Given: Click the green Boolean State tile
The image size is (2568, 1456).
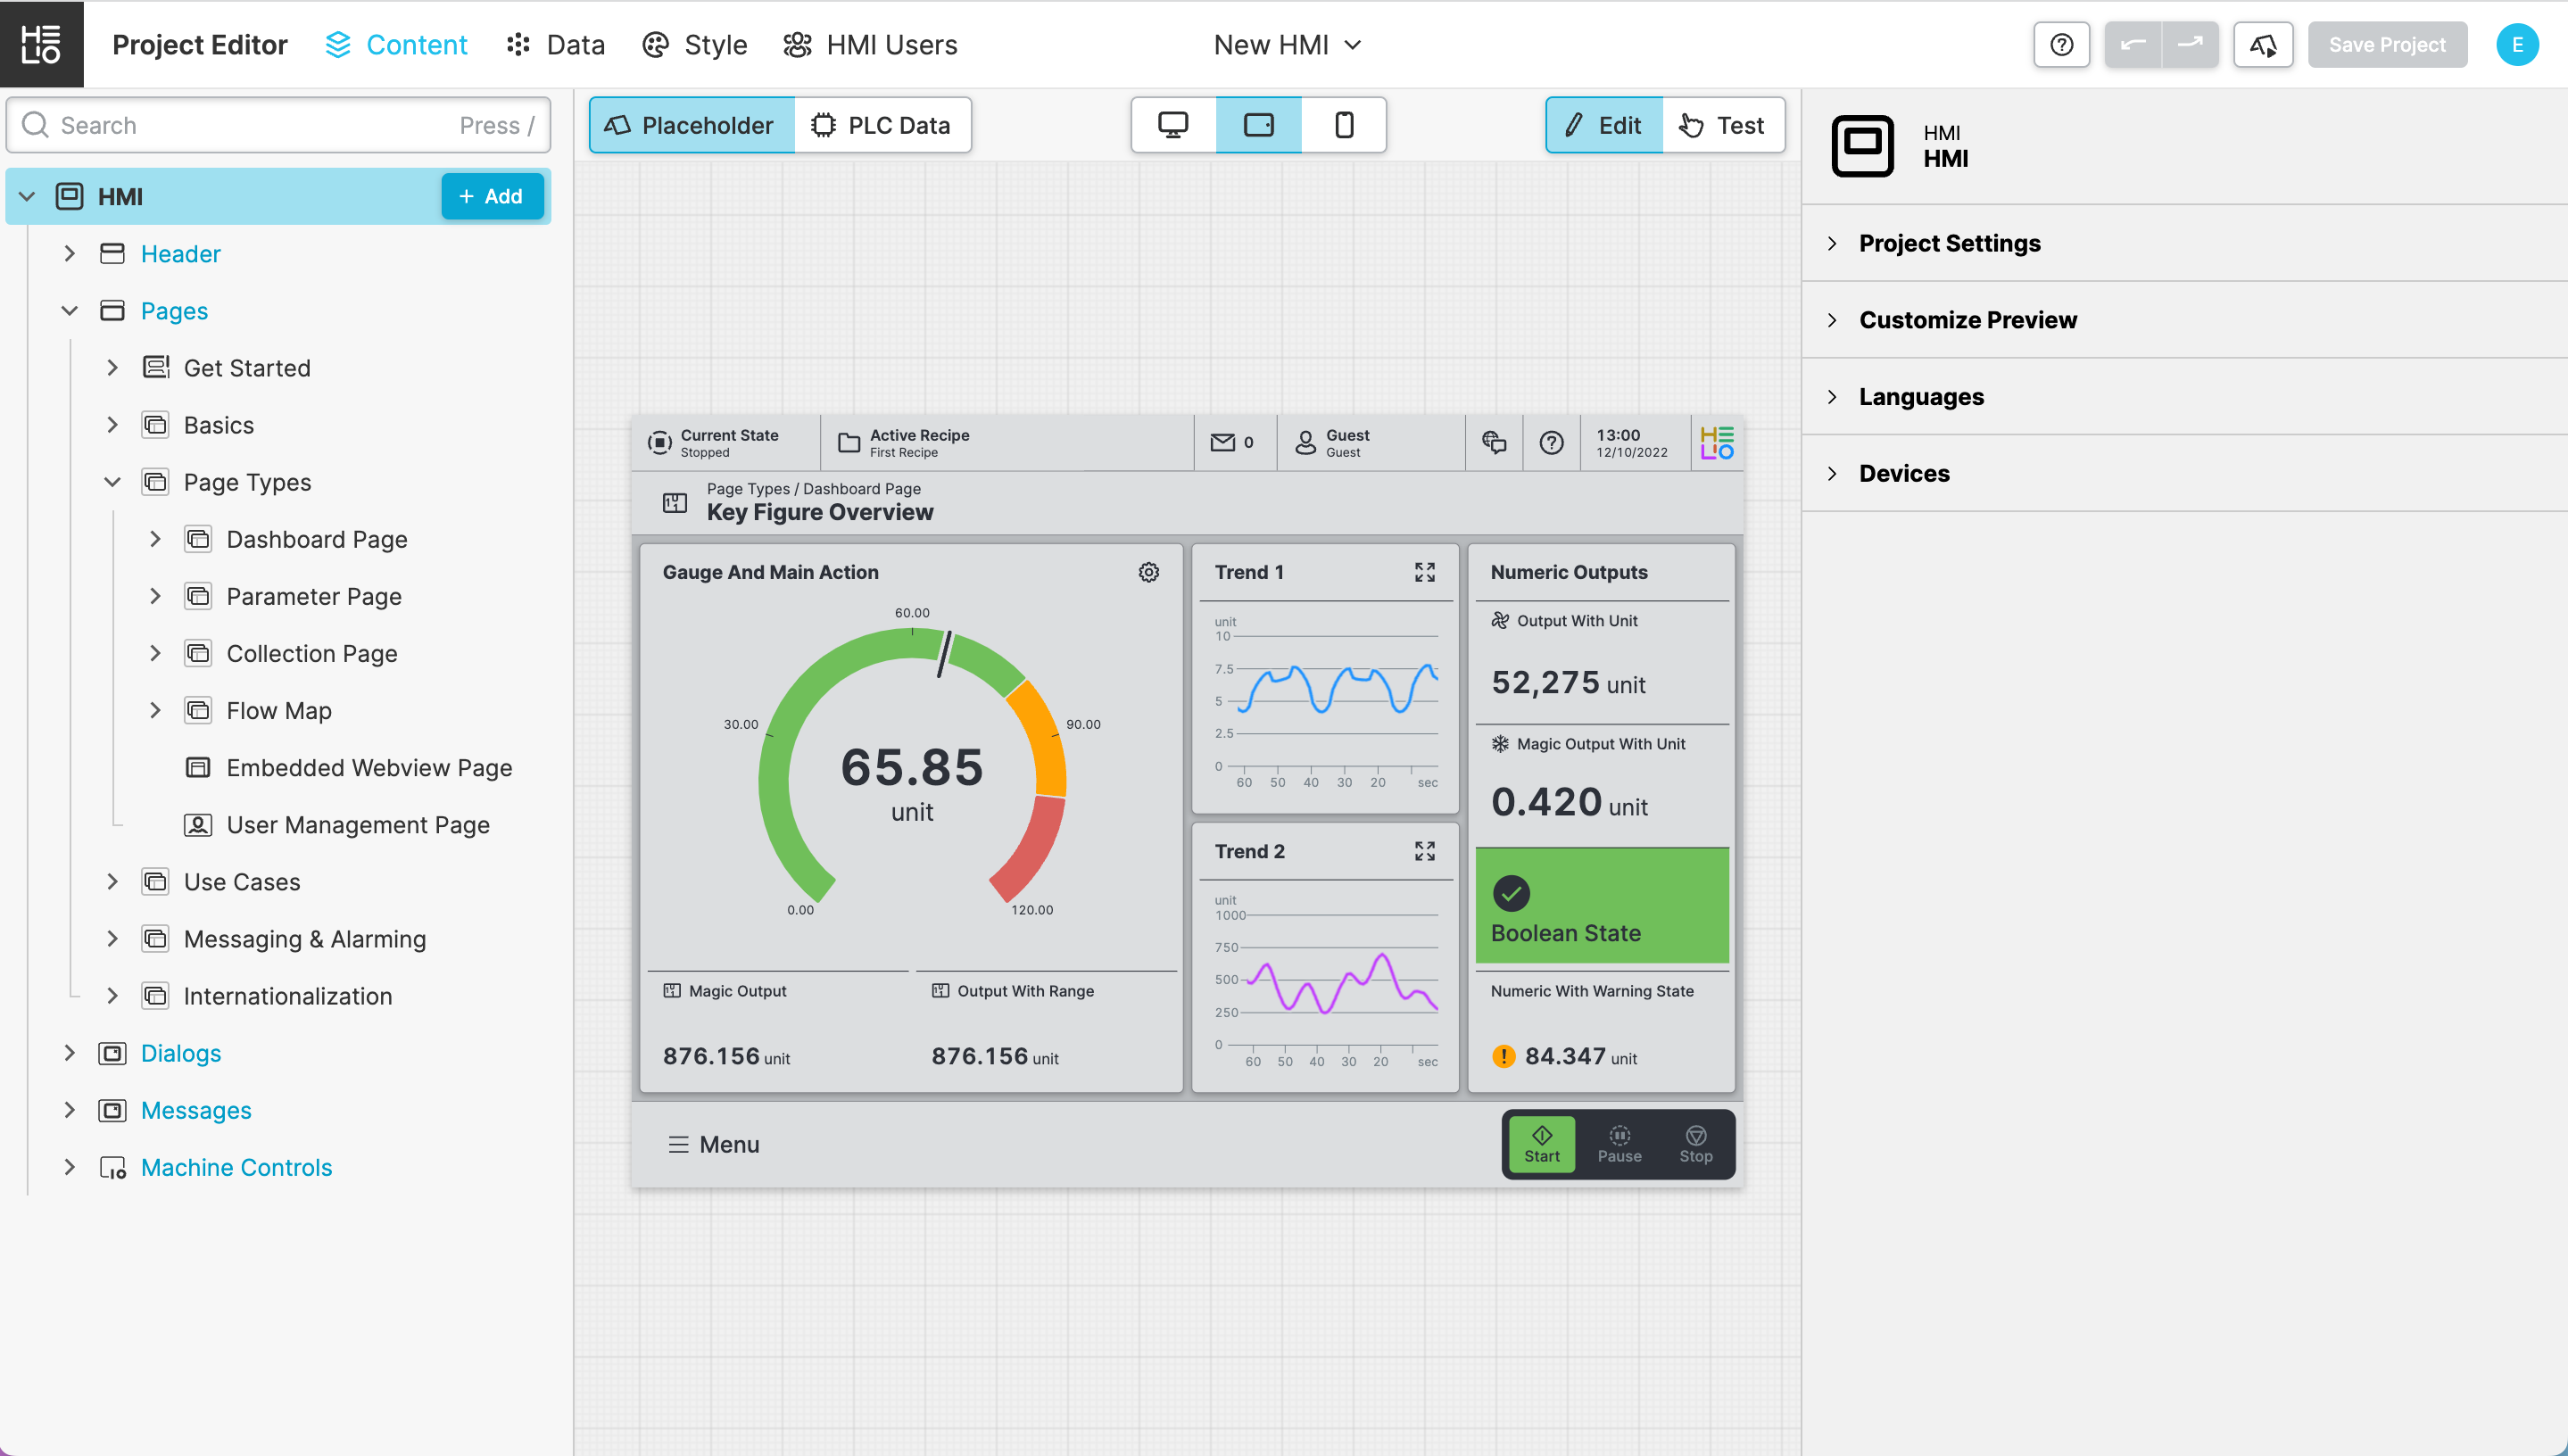Looking at the screenshot, I should click(x=1601, y=906).
